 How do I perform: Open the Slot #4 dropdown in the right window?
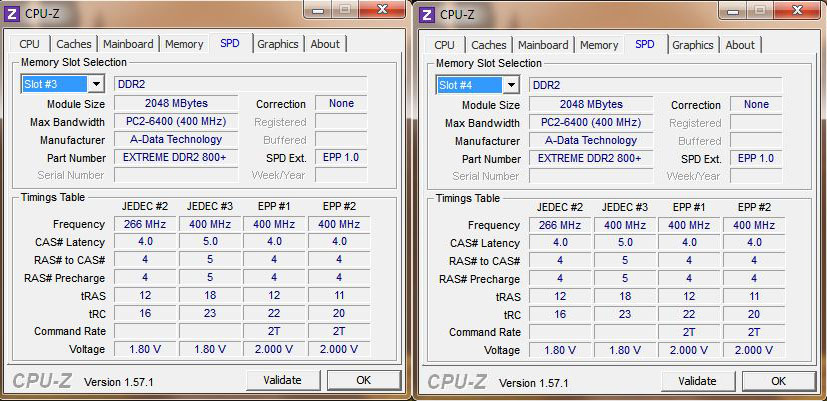(x=511, y=85)
